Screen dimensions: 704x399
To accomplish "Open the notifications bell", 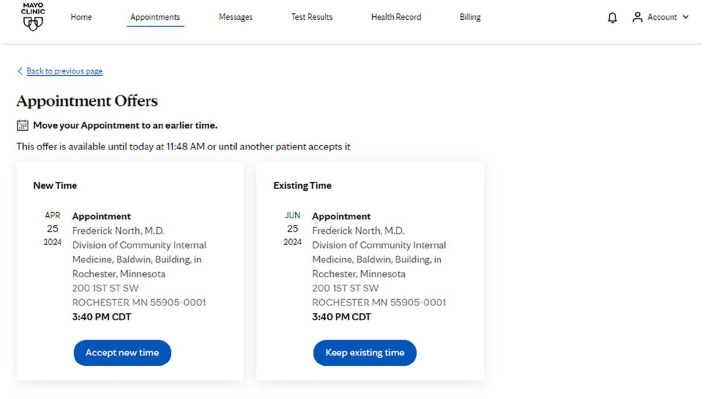I will [612, 18].
